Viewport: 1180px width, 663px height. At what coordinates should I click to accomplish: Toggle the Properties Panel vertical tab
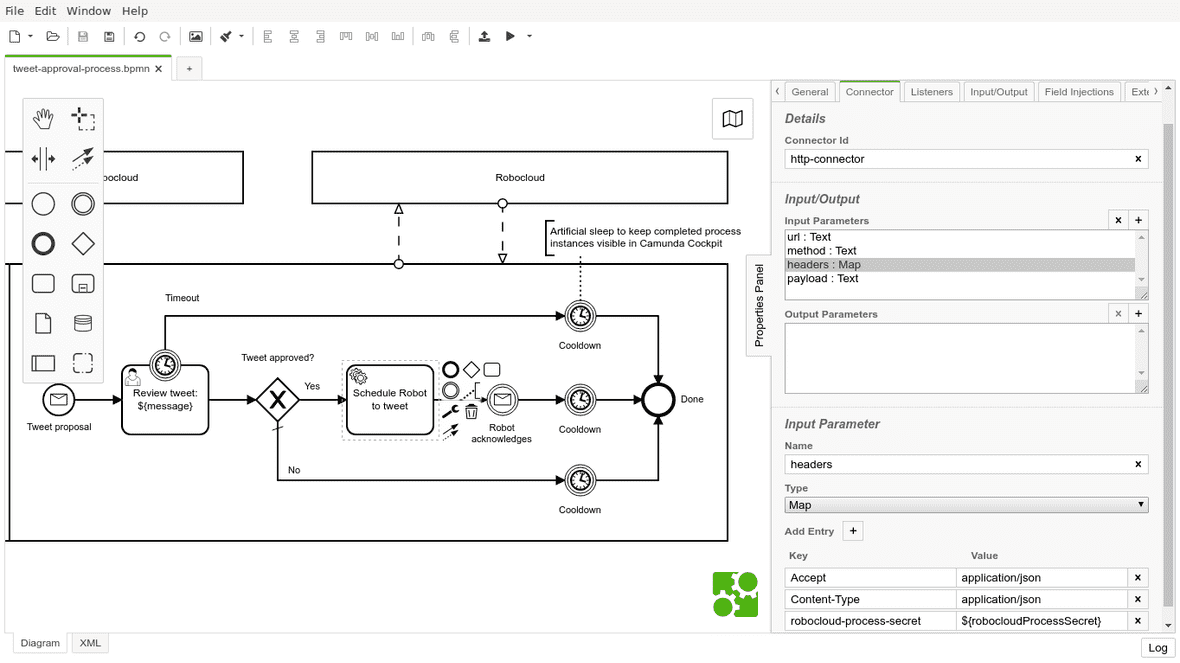pyautogui.click(x=759, y=305)
